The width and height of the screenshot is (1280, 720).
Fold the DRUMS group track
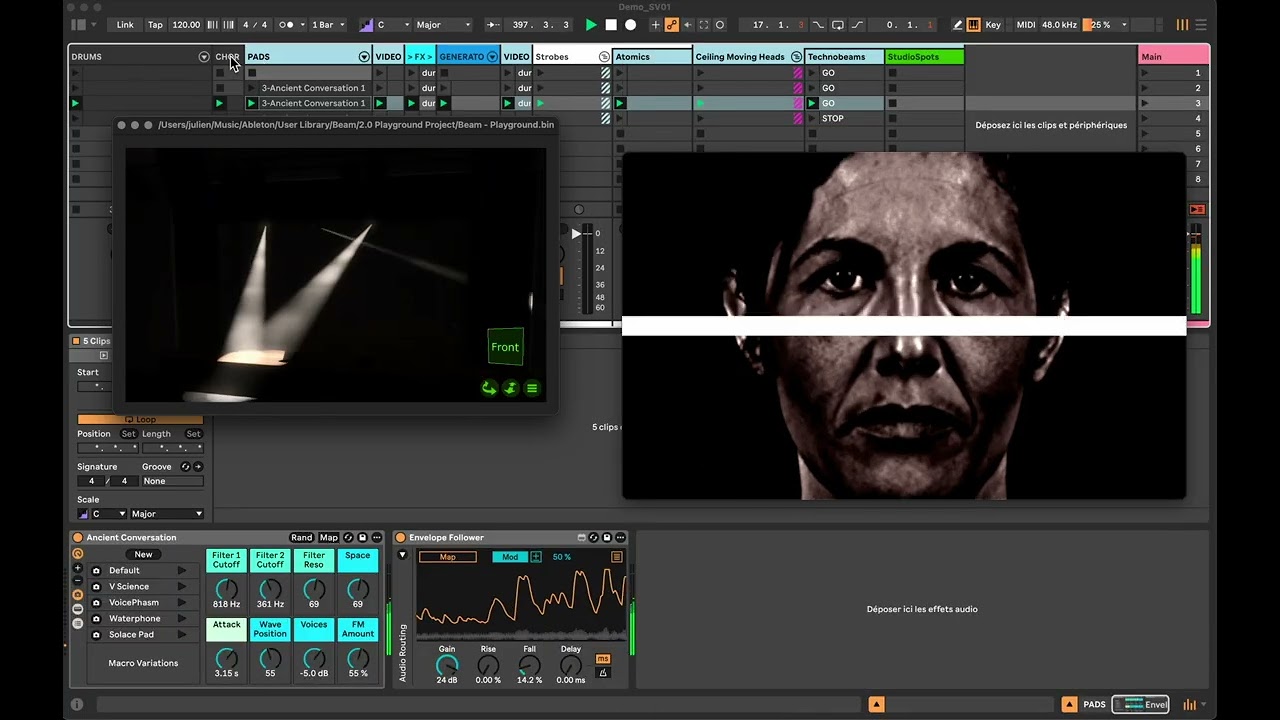pos(204,57)
